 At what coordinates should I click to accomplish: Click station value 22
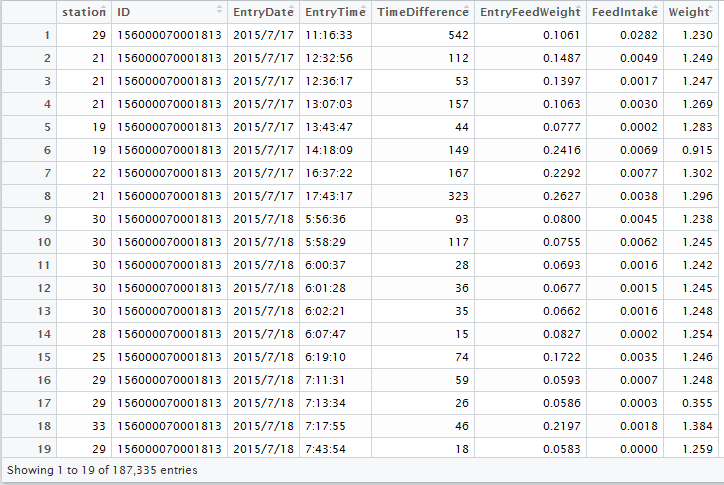click(99, 173)
